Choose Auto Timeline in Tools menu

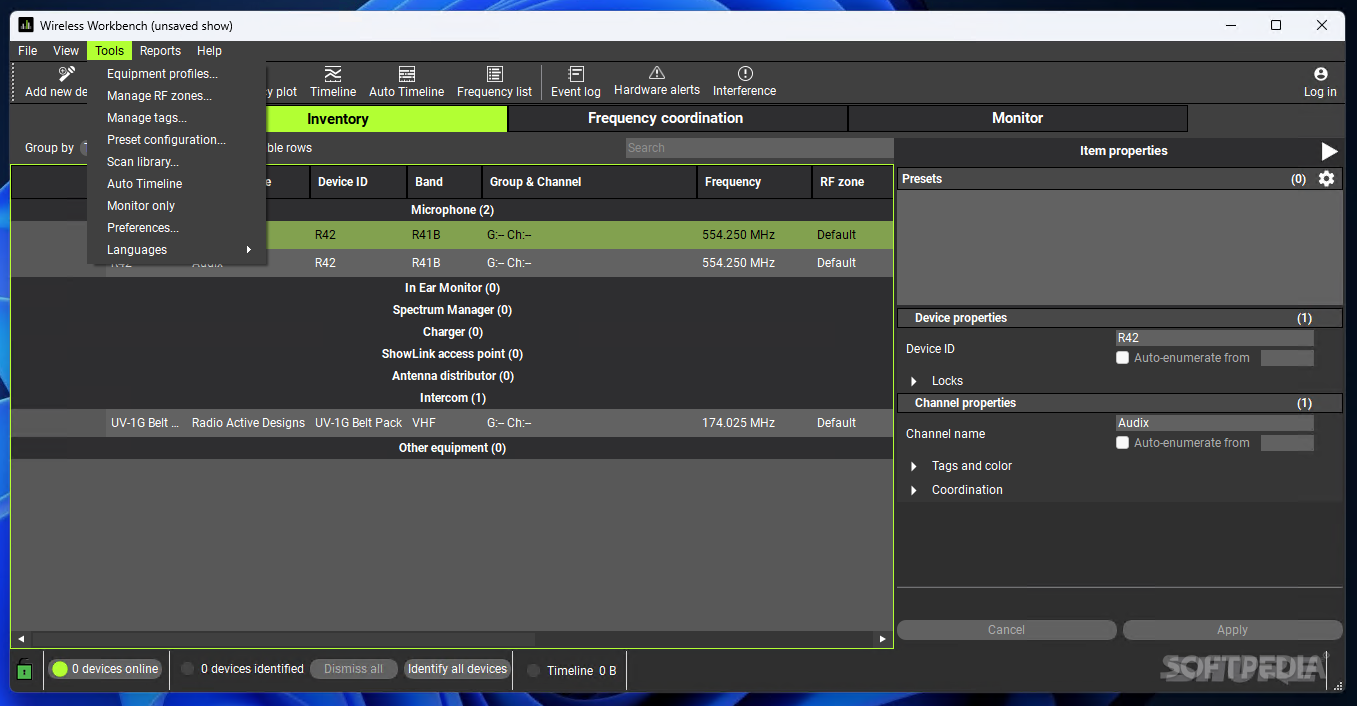pos(177,184)
